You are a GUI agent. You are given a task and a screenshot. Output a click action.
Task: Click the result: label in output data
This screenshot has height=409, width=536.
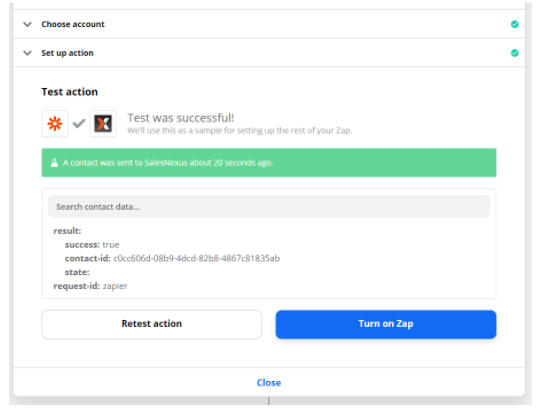[67, 231]
